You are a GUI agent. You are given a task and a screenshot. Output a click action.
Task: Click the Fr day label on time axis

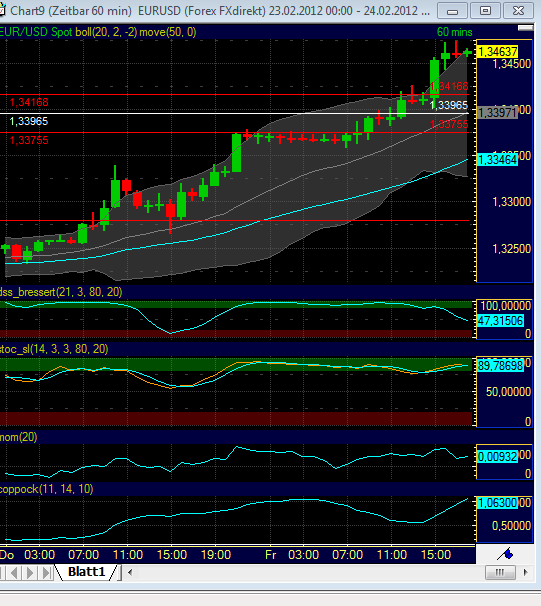pos(270,555)
